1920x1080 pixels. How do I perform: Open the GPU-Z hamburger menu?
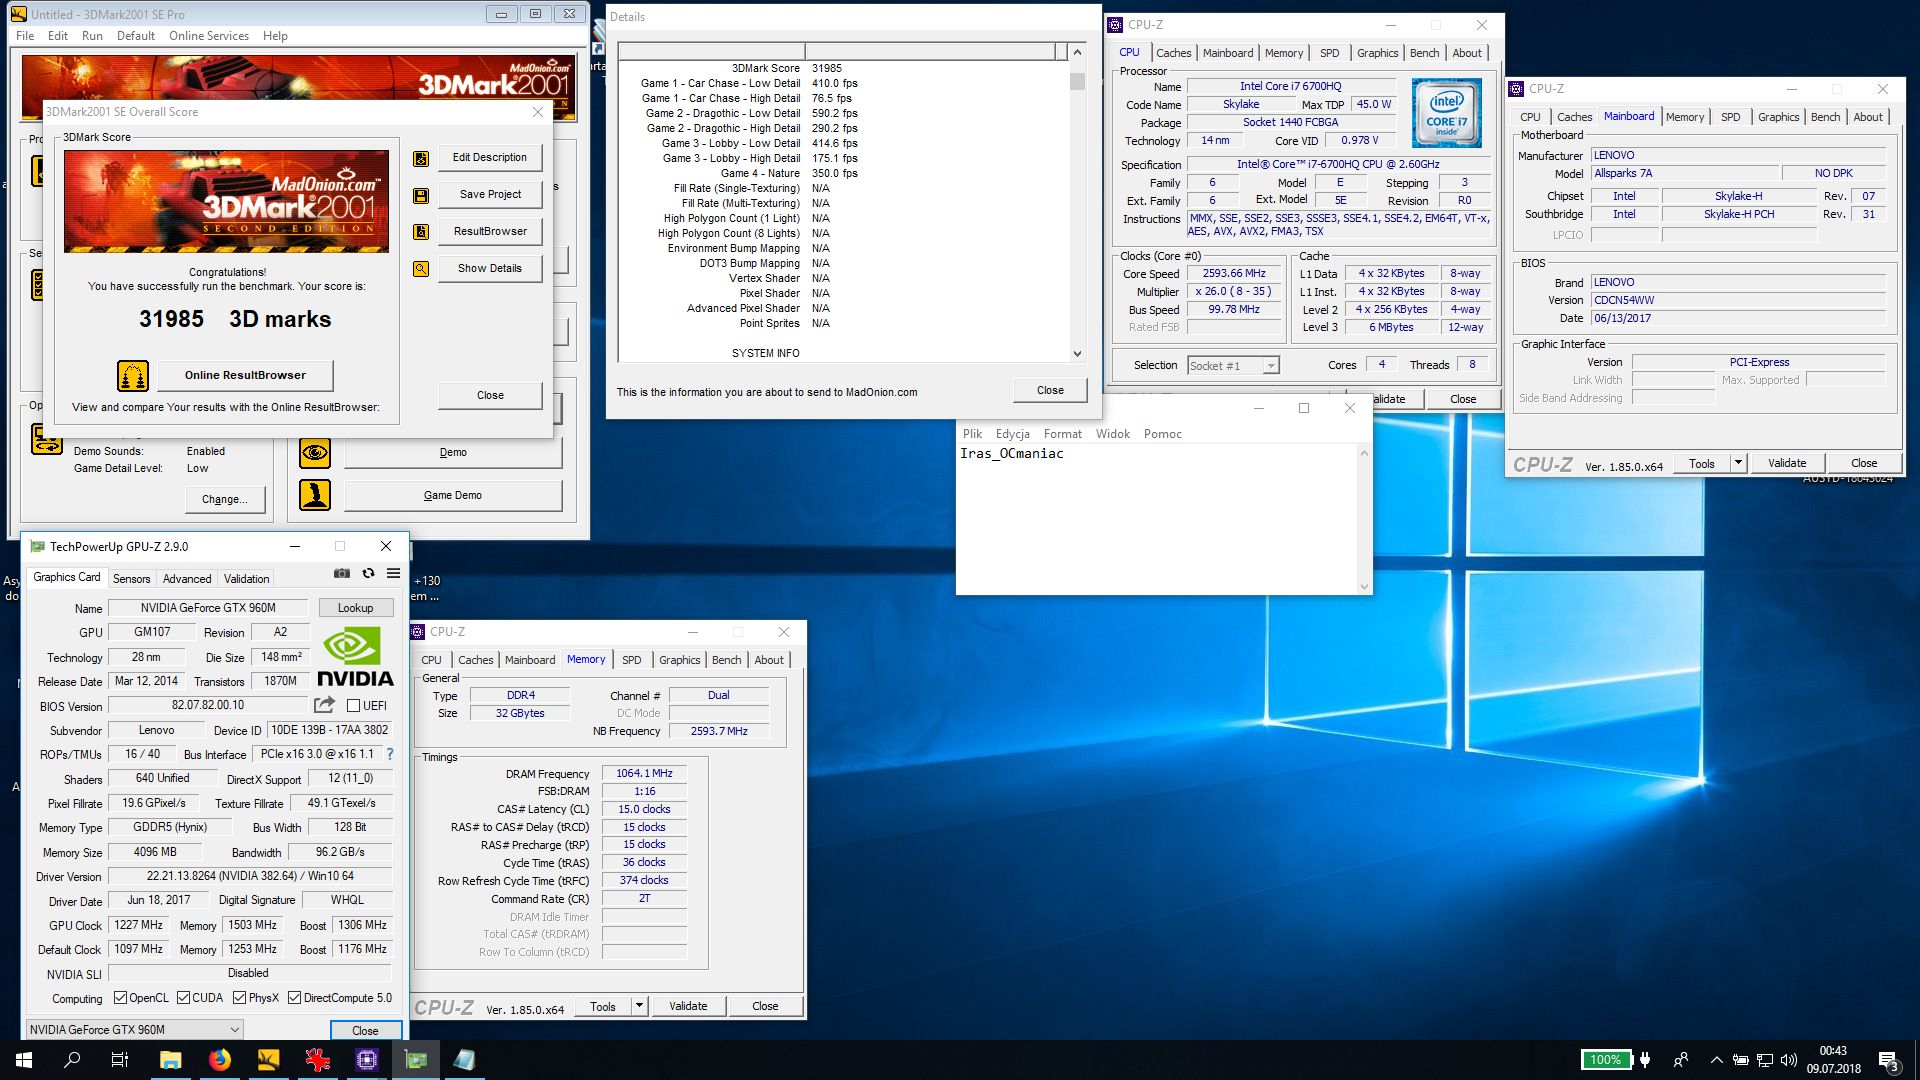pyautogui.click(x=394, y=573)
